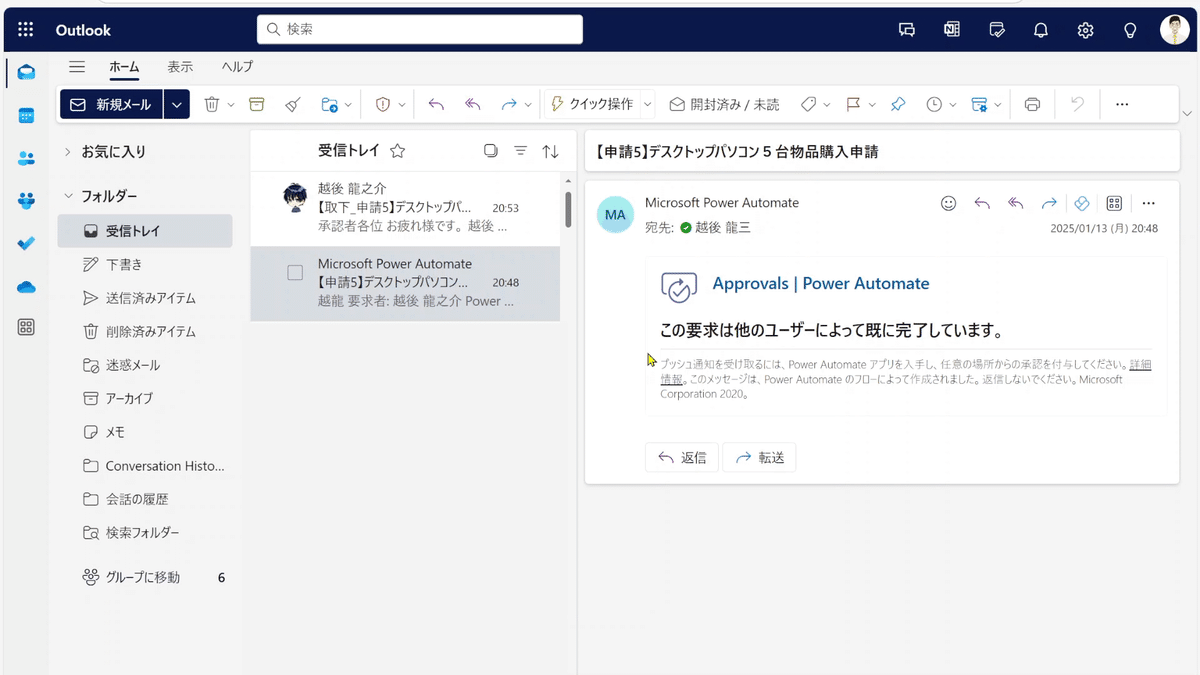Click the Forward arrow in the message header

1049,203
